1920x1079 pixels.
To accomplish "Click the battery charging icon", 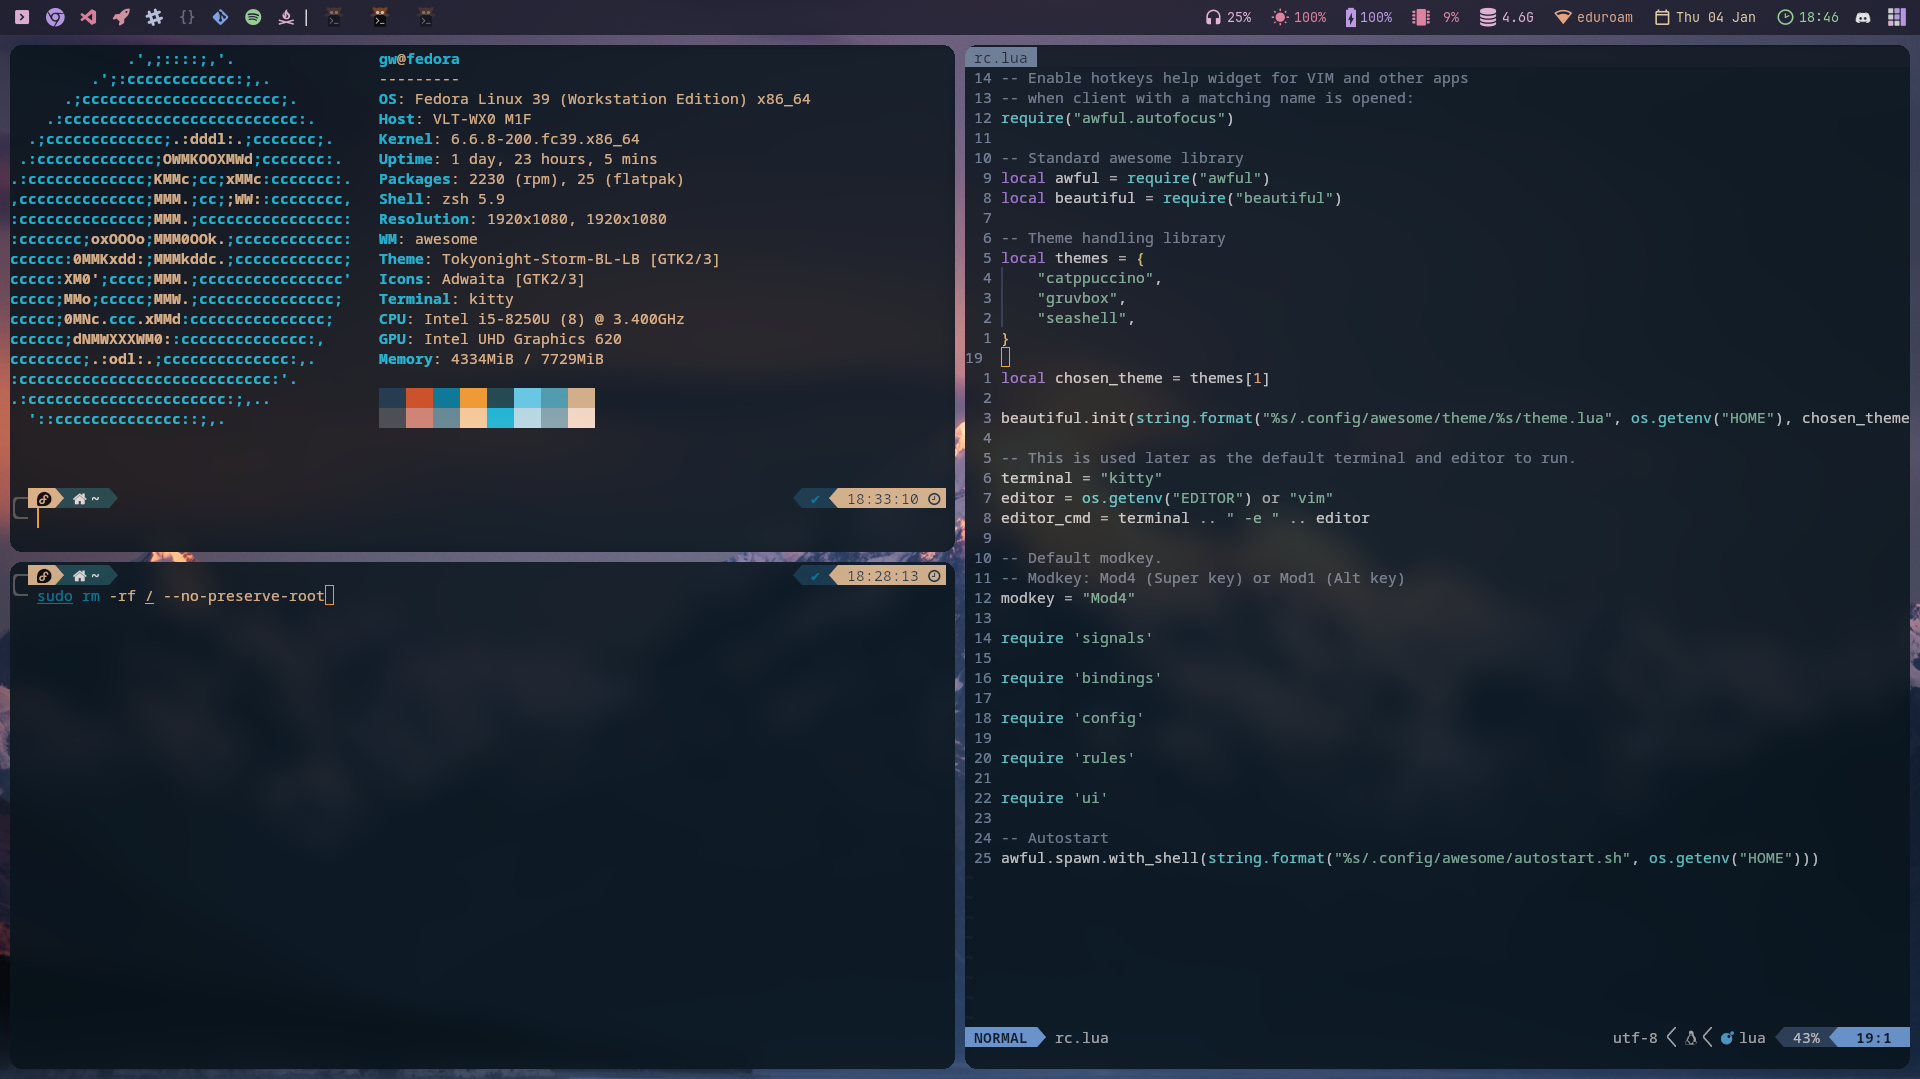I will tap(1350, 17).
